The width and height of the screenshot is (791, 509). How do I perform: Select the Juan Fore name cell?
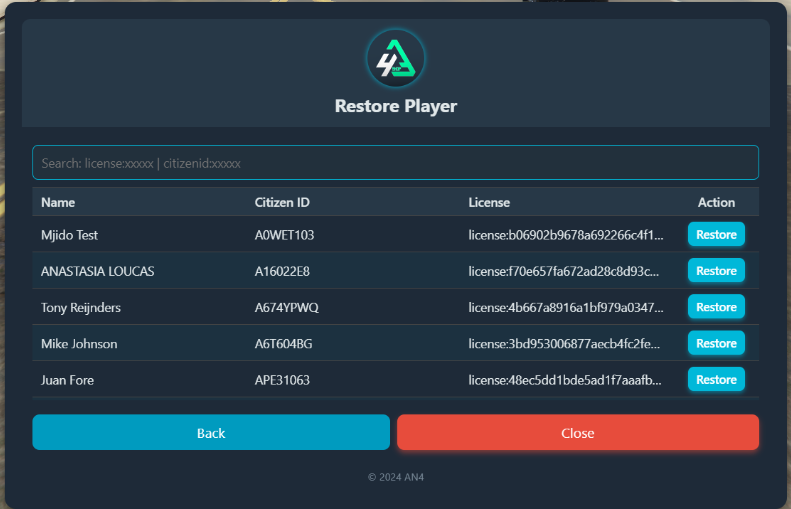(x=68, y=380)
